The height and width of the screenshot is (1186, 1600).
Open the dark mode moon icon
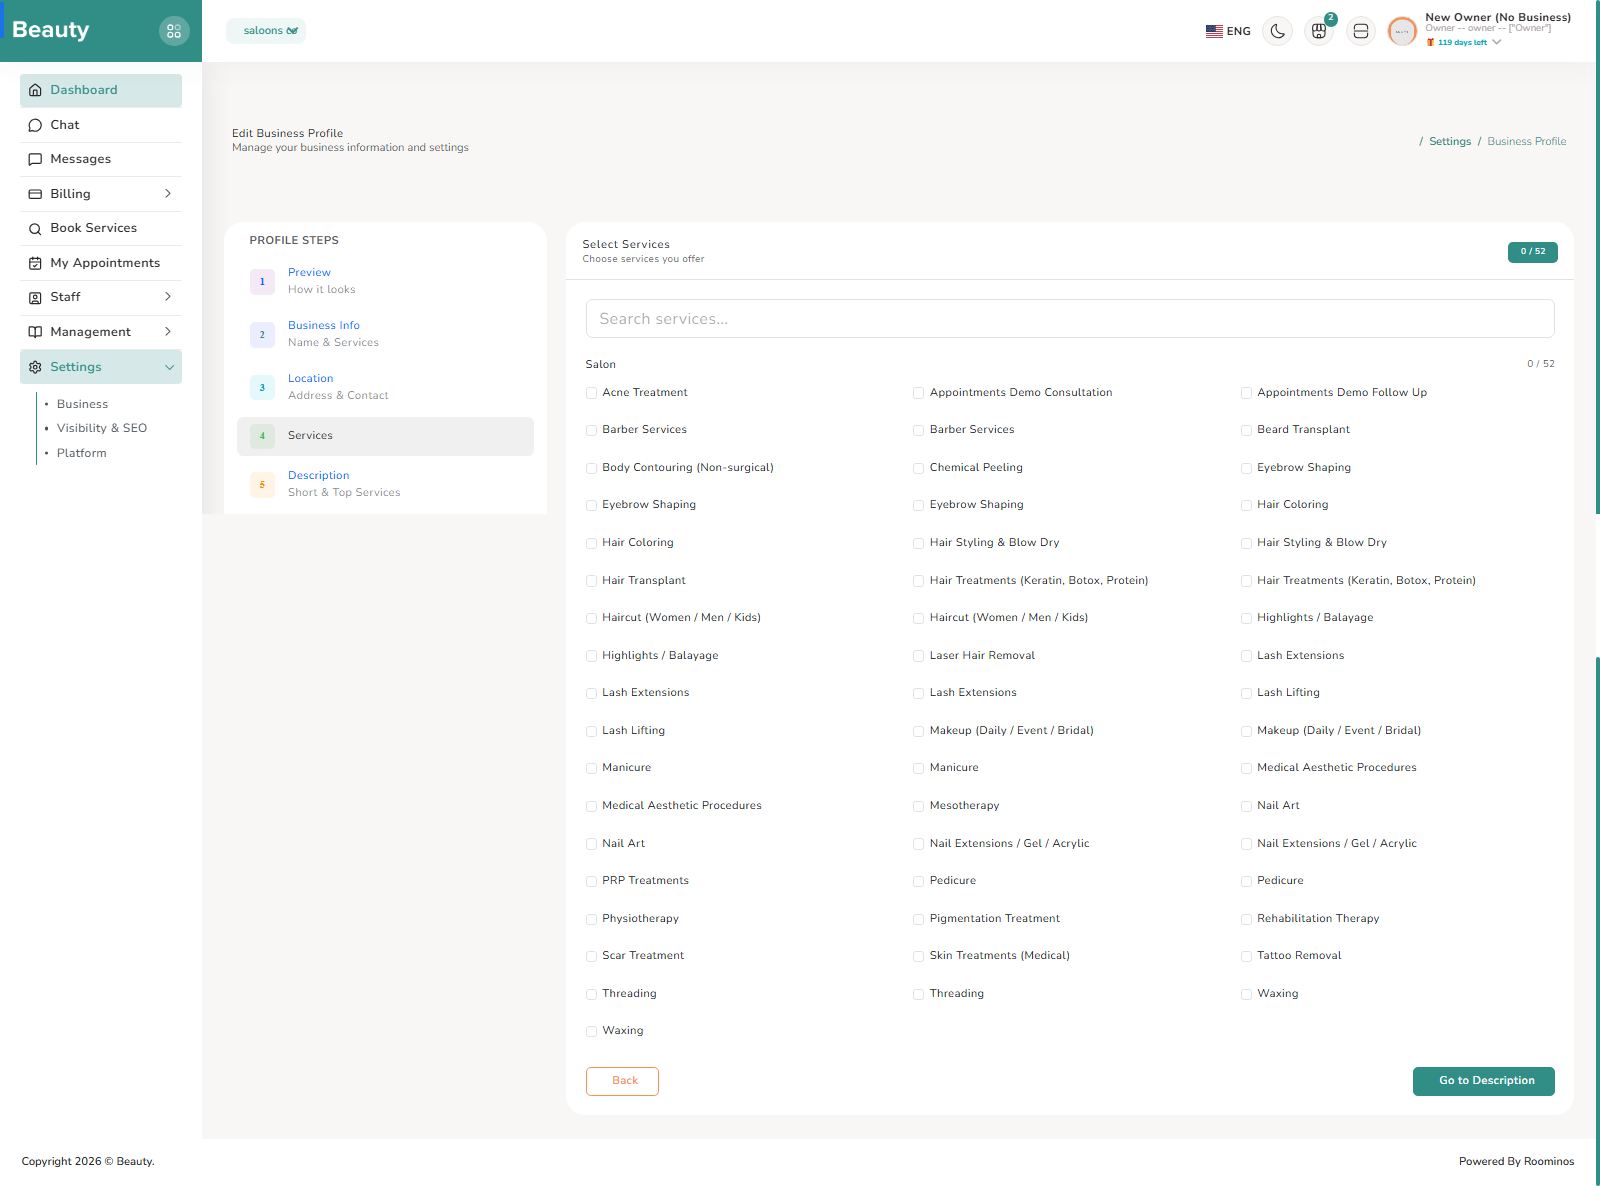click(x=1277, y=31)
